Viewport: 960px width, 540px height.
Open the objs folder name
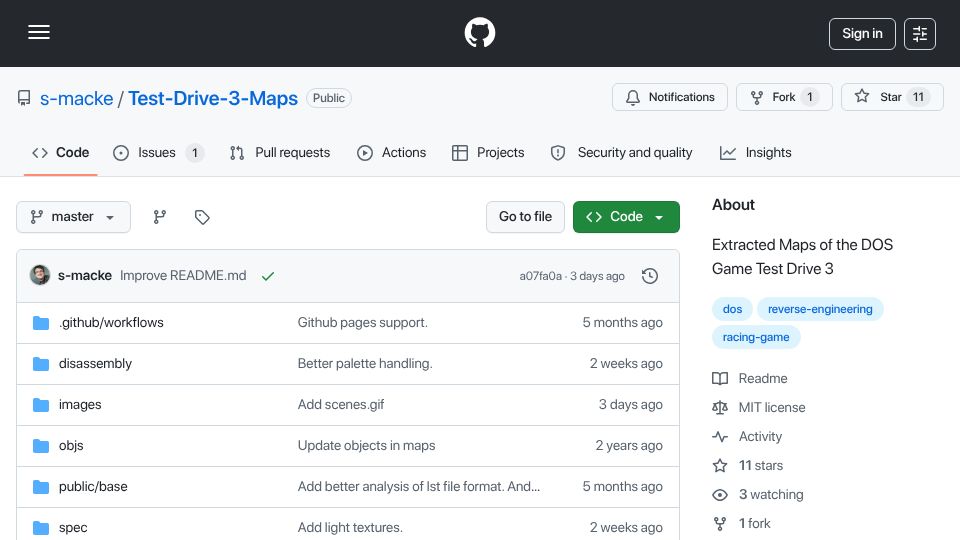tap(71, 446)
